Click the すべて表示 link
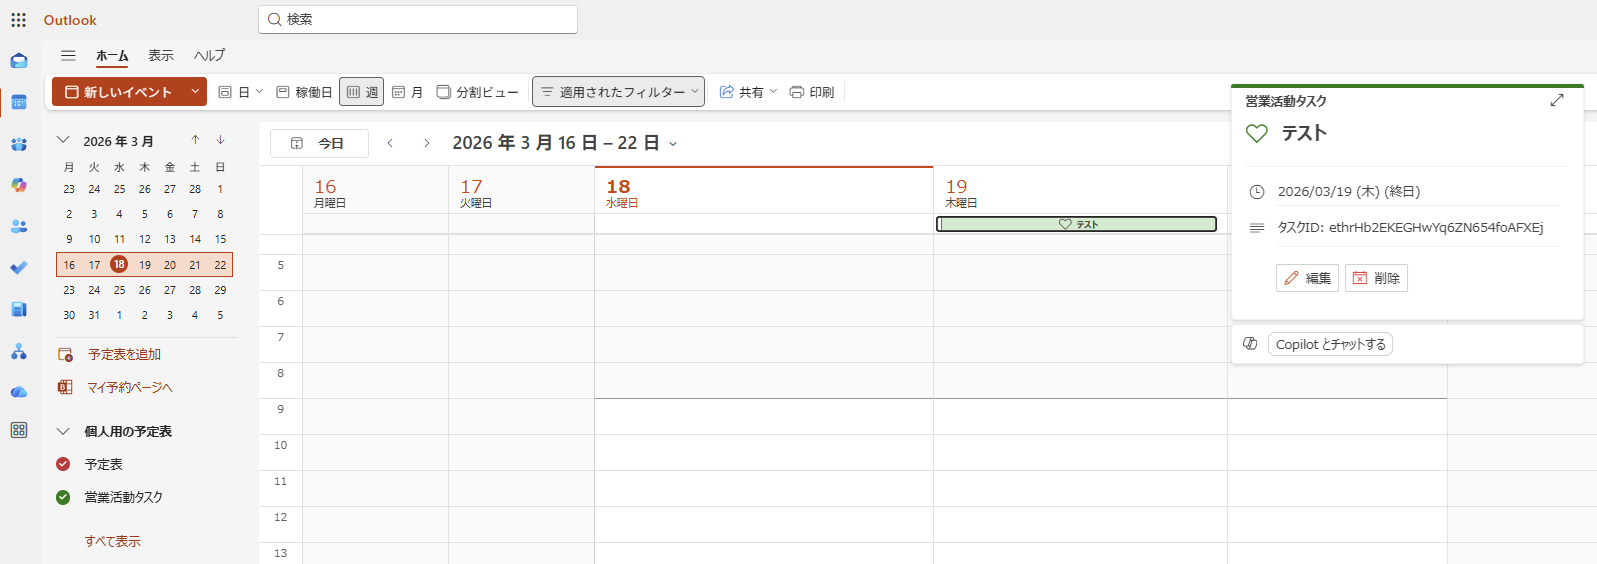1597x564 pixels. [x=112, y=541]
